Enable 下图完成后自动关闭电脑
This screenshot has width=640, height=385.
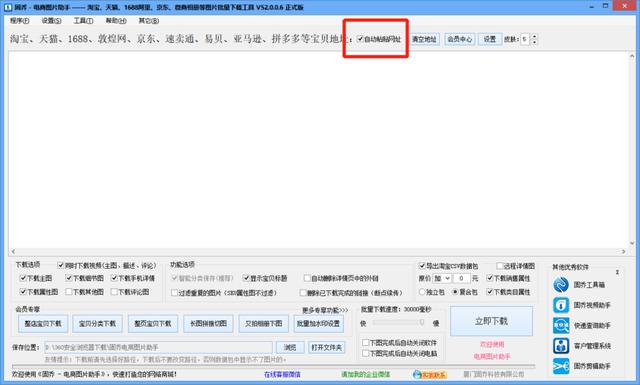coord(366,354)
